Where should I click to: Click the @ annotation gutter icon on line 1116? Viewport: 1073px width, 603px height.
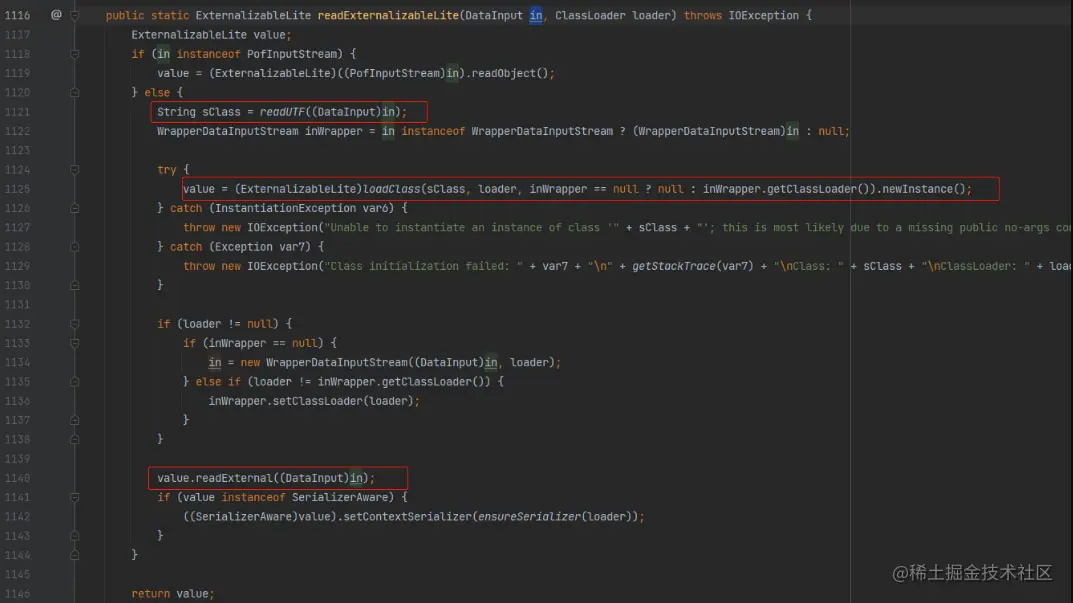(56, 15)
